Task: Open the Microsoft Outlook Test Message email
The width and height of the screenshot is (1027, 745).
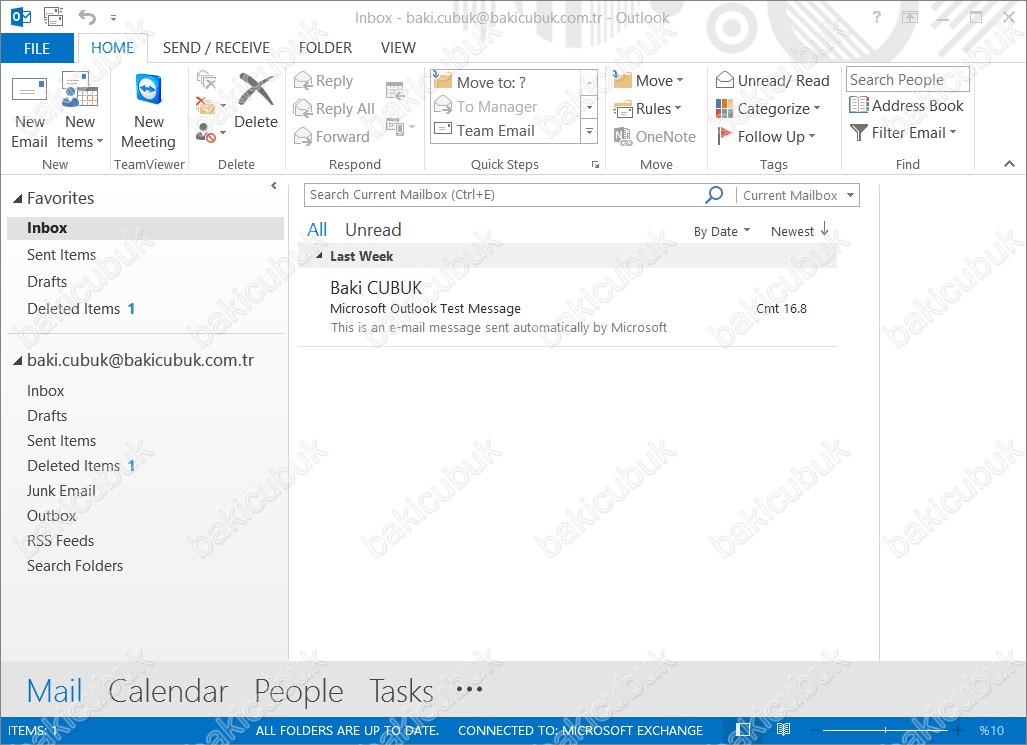Action: (x=567, y=308)
